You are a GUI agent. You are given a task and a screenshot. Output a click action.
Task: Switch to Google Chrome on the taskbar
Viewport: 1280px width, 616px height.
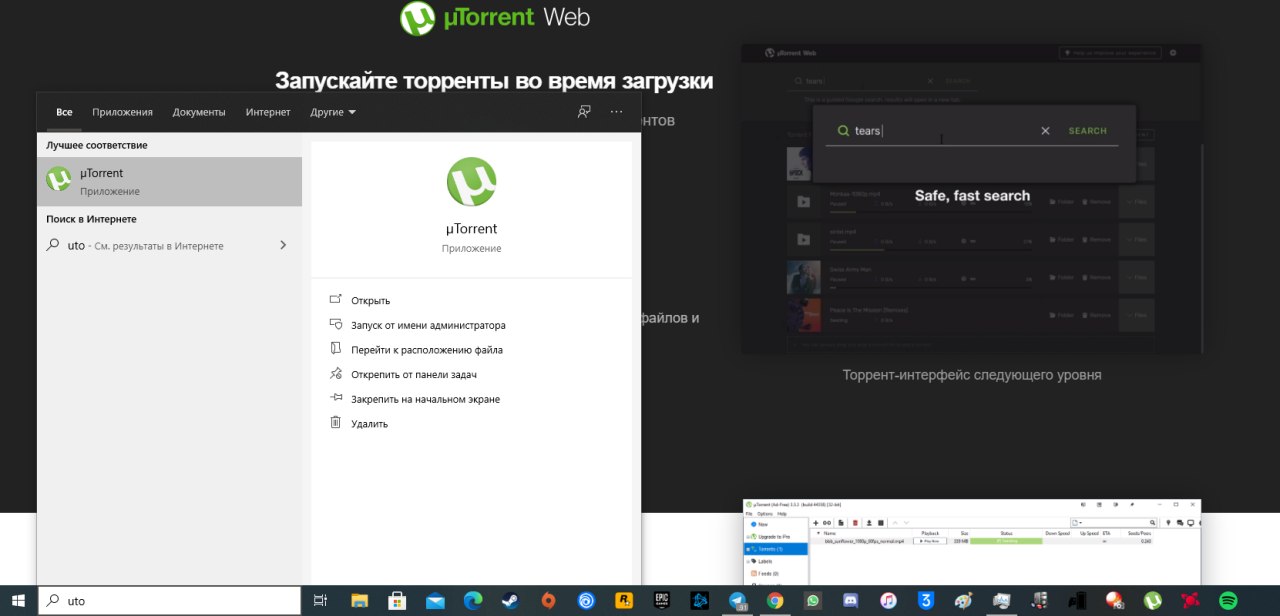click(775, 601)
